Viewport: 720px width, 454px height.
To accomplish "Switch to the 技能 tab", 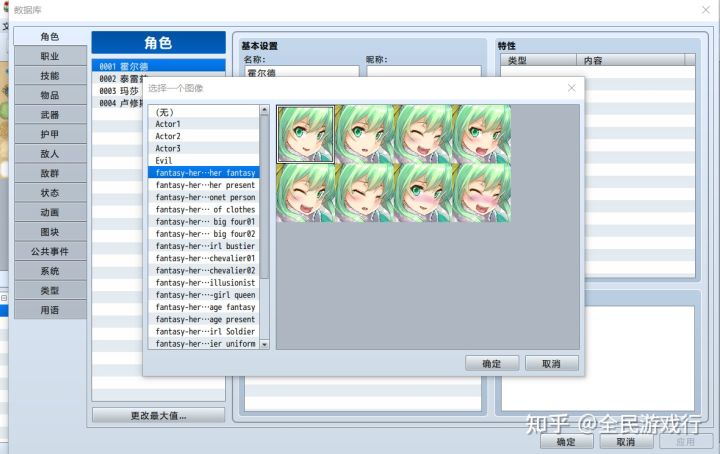I will pos(50,76).
